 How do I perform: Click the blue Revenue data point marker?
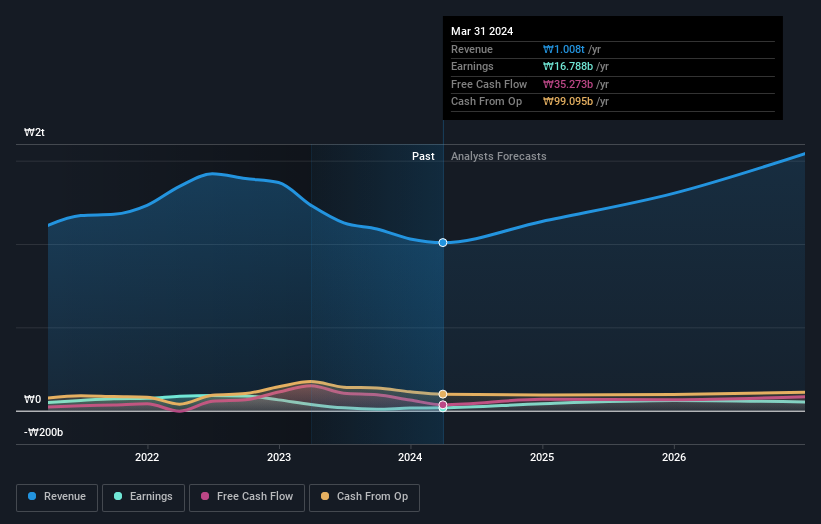pos(443,242)
